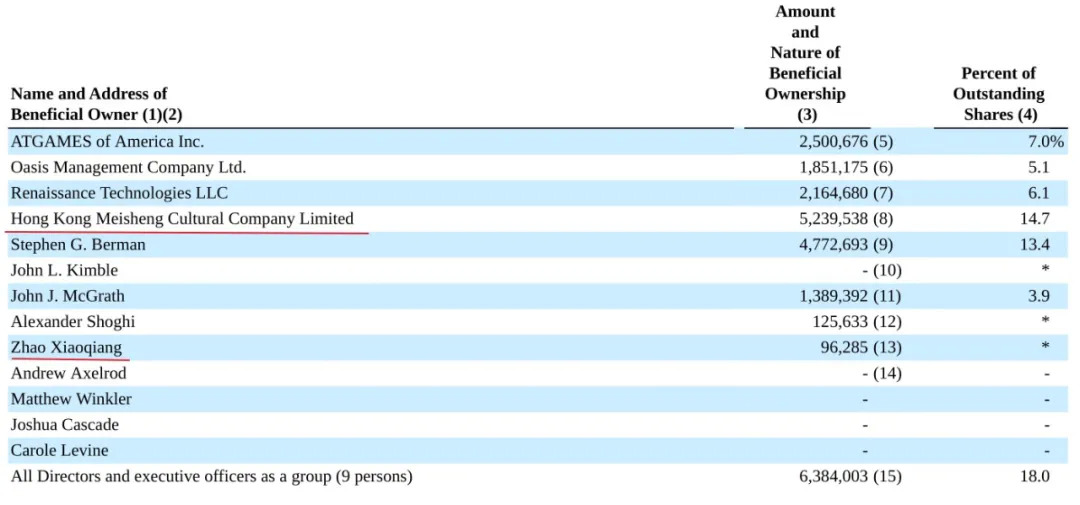Select the 6,384,003 (15) group total
1080x505 pixels.
(850, 477)
